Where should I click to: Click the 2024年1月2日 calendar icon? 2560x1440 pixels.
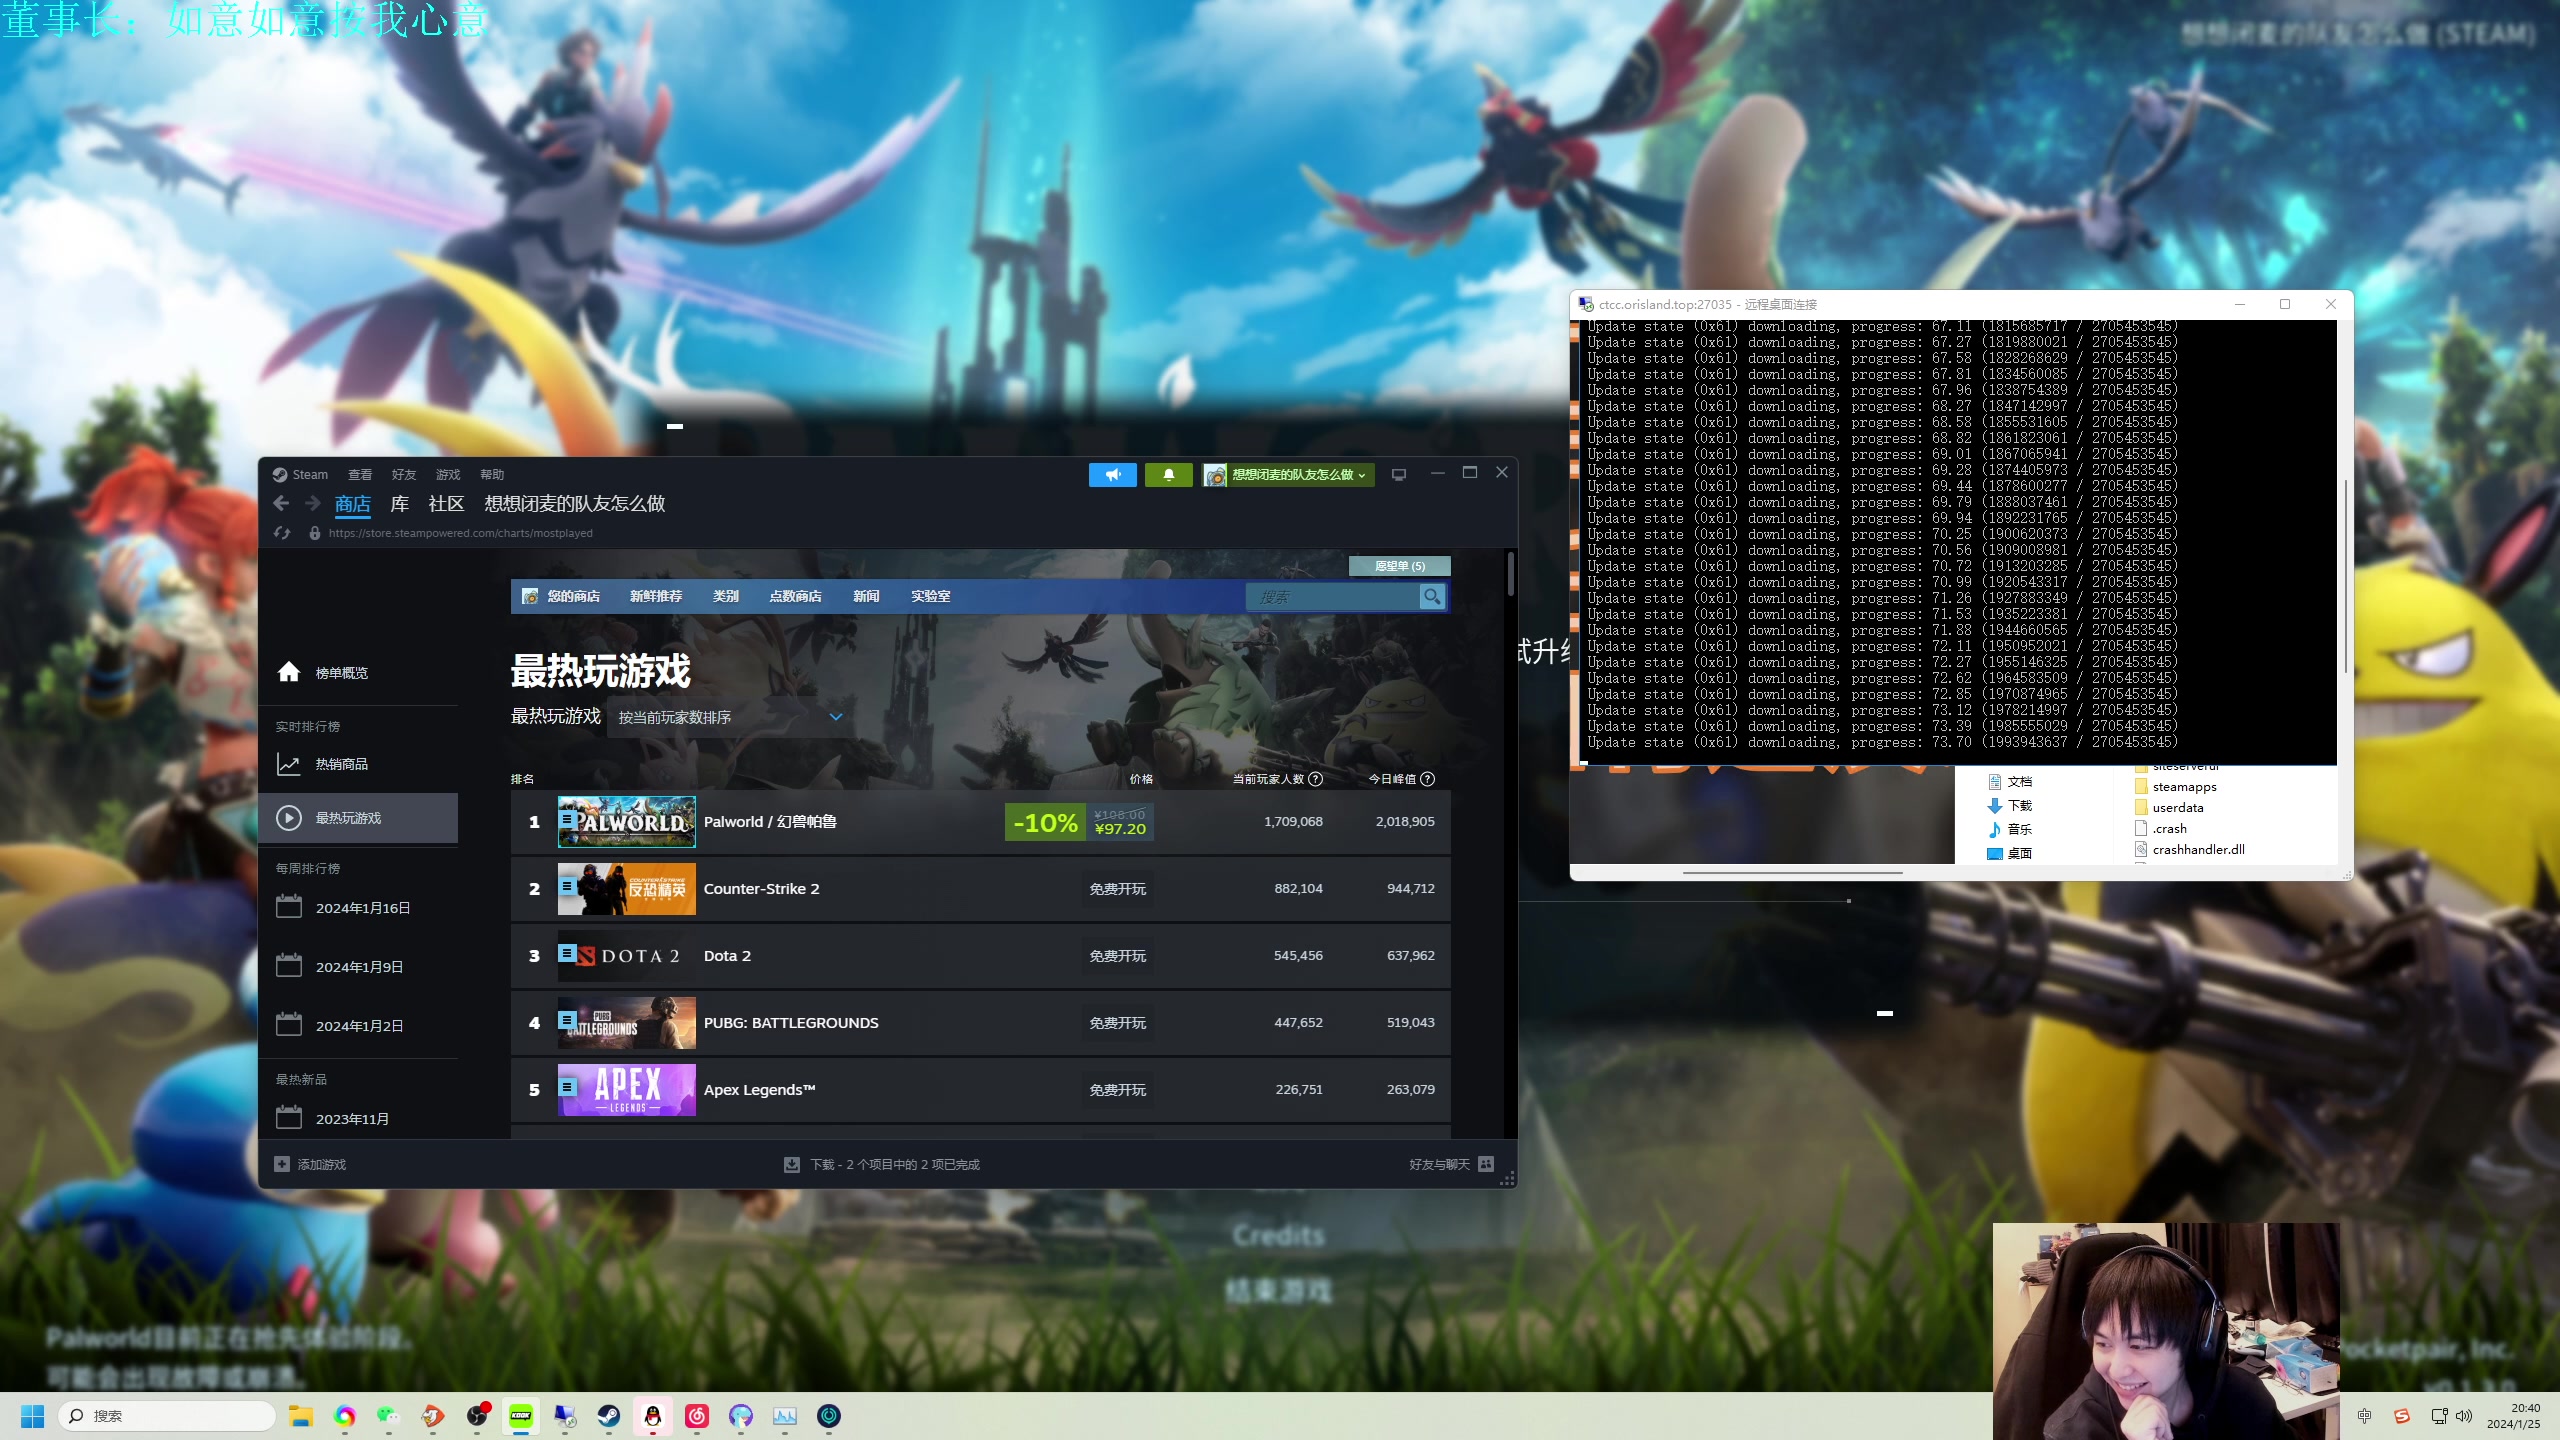(289, 1025)
